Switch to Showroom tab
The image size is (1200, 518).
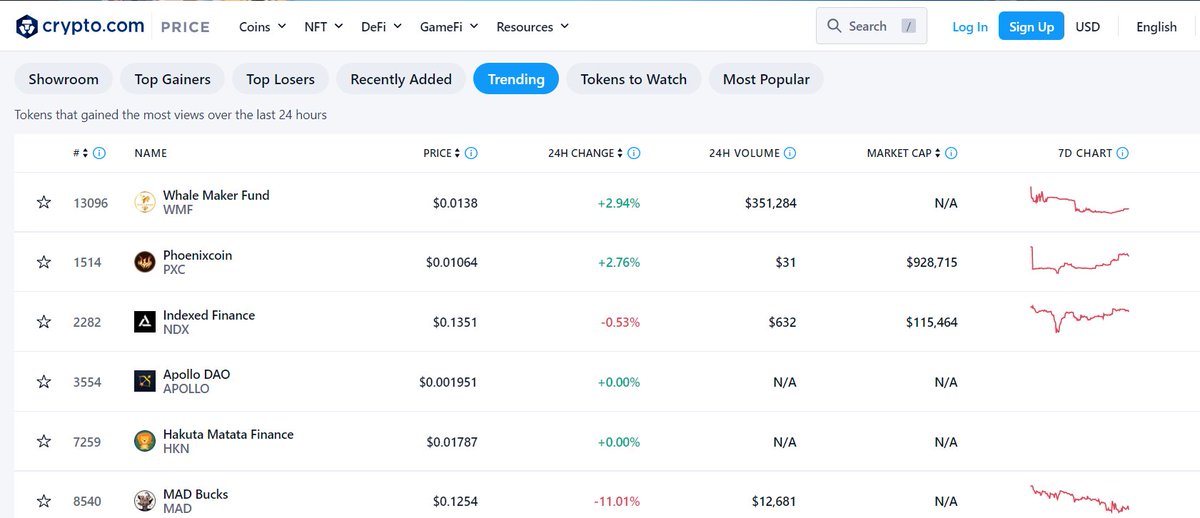(x=63, y=79)
